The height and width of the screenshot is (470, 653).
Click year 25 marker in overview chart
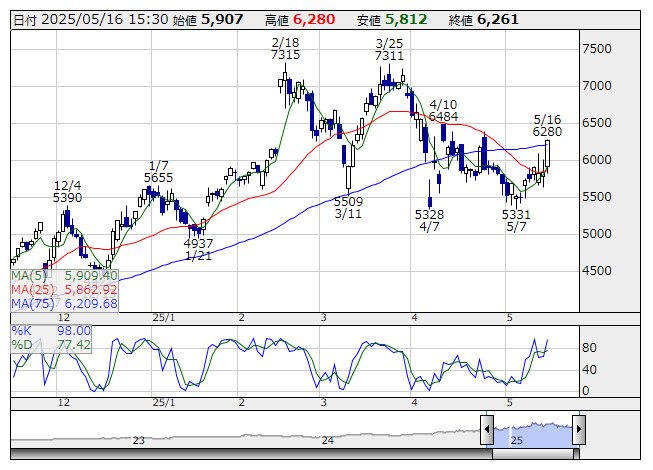click(x=516, y=440)
